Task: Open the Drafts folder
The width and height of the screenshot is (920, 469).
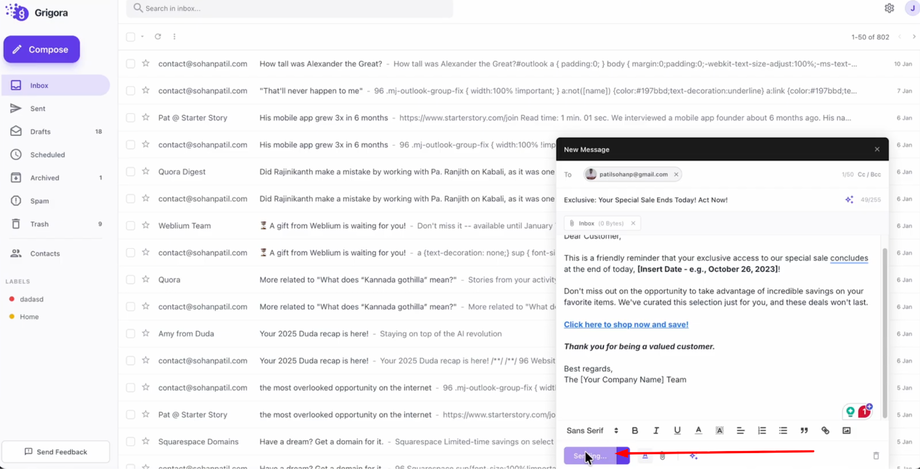Action: click(x=55, y=131)
